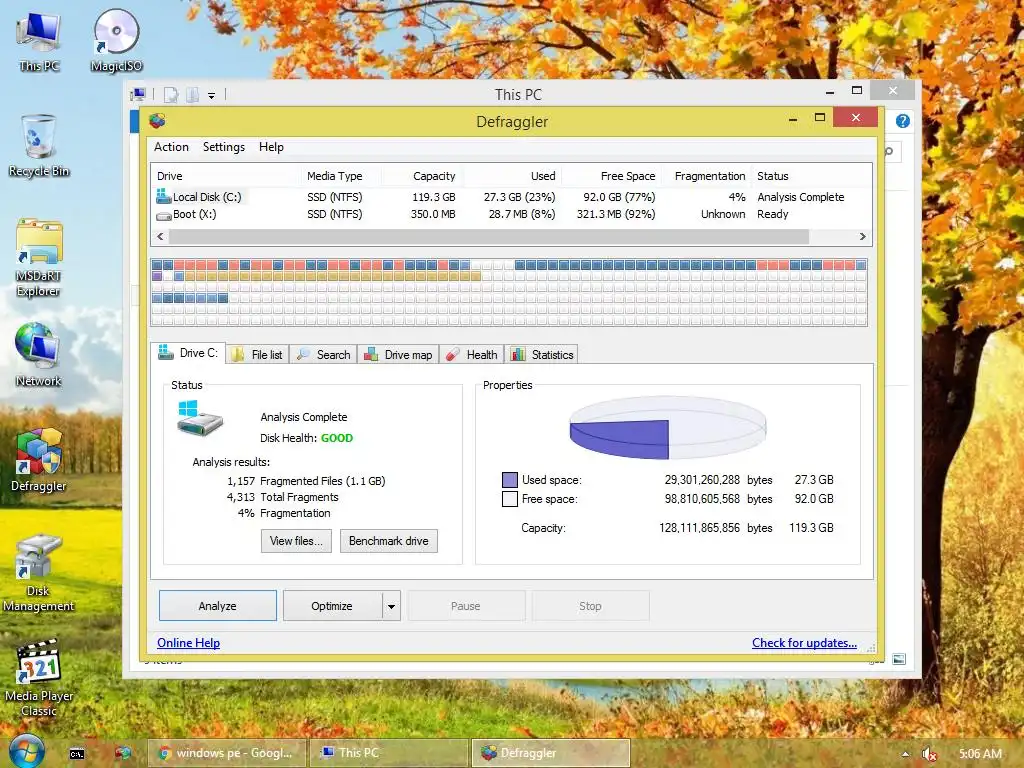Click the View files... button
Viewport: 1024px width, 768px height.
click(x=296, y=541)
